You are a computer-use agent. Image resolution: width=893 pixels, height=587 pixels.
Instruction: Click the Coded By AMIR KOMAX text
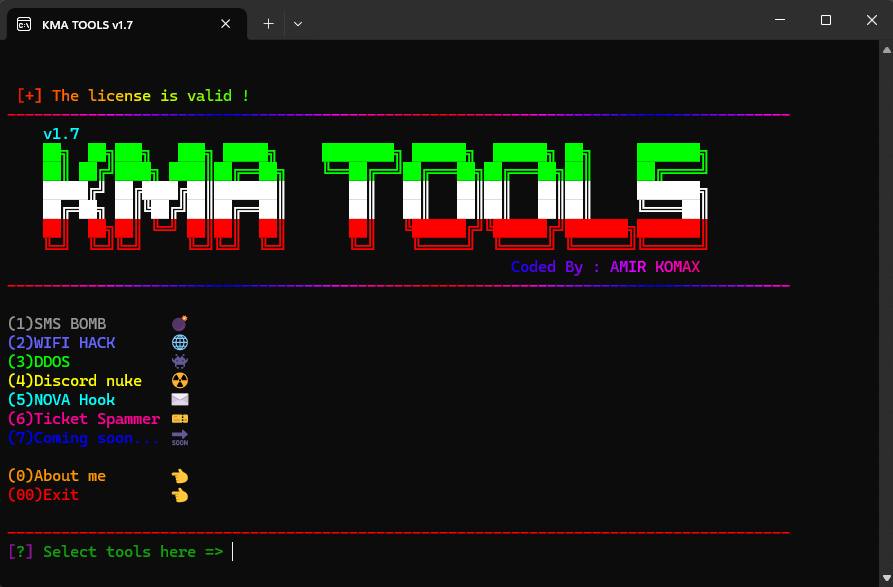click(605, 267)
